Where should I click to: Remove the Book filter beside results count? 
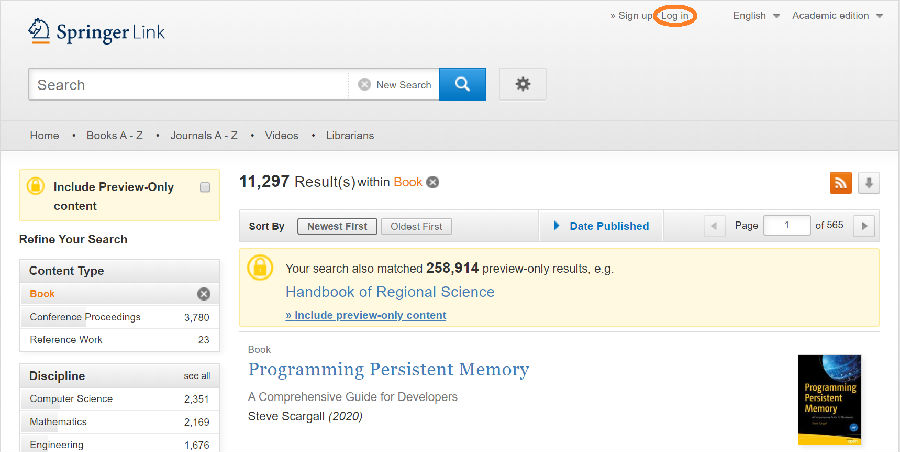coord(433,182)
